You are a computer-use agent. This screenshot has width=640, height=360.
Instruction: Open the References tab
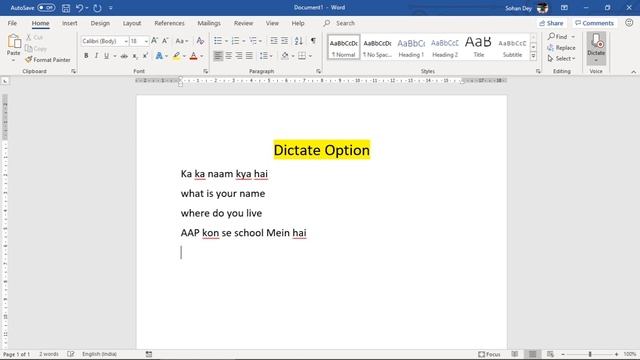point(169,23)
